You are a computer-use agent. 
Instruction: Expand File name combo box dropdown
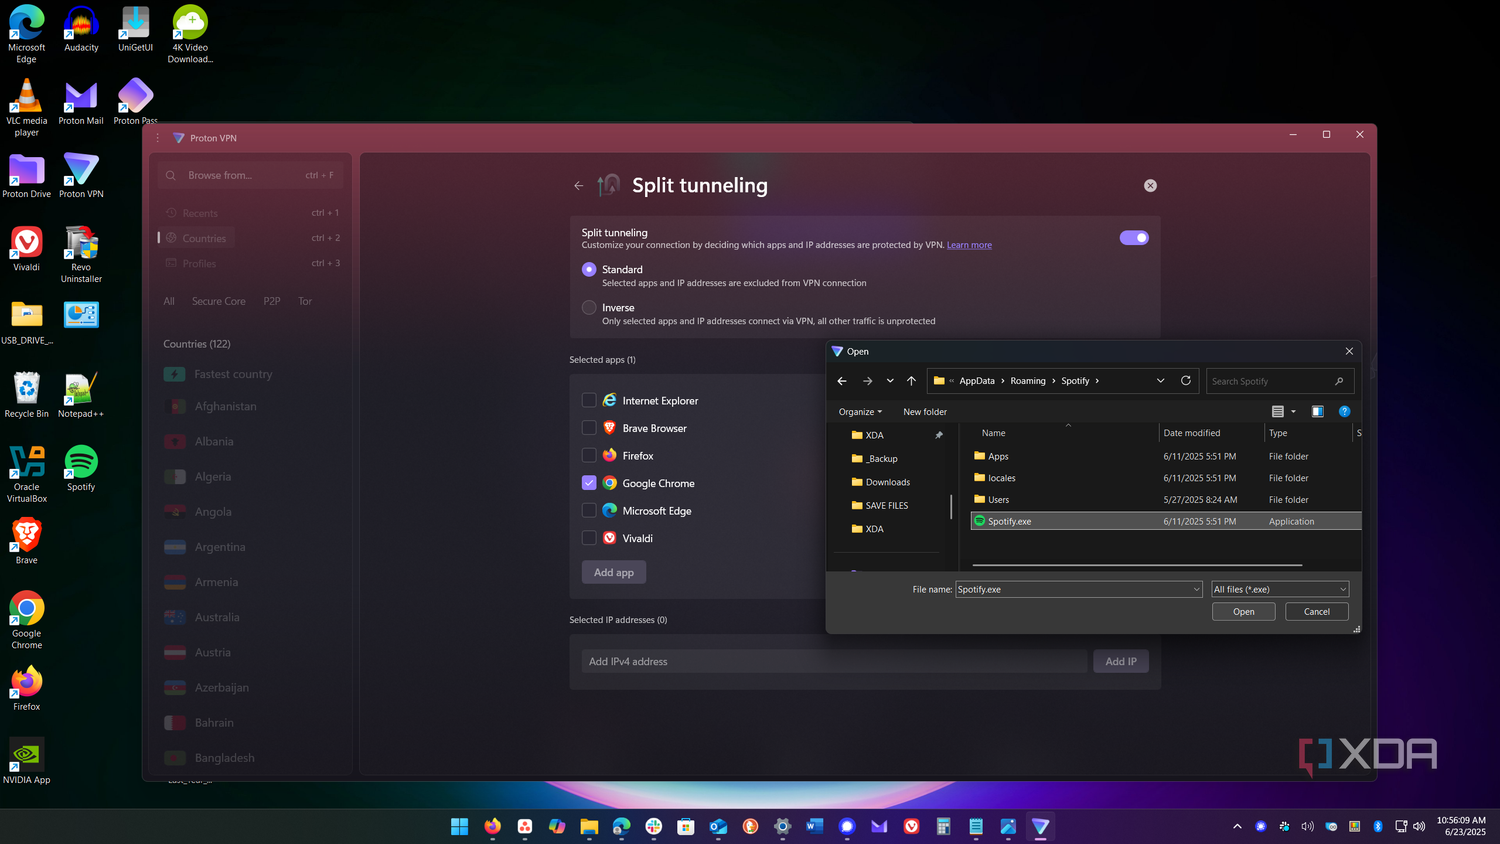pos(1196,589)
